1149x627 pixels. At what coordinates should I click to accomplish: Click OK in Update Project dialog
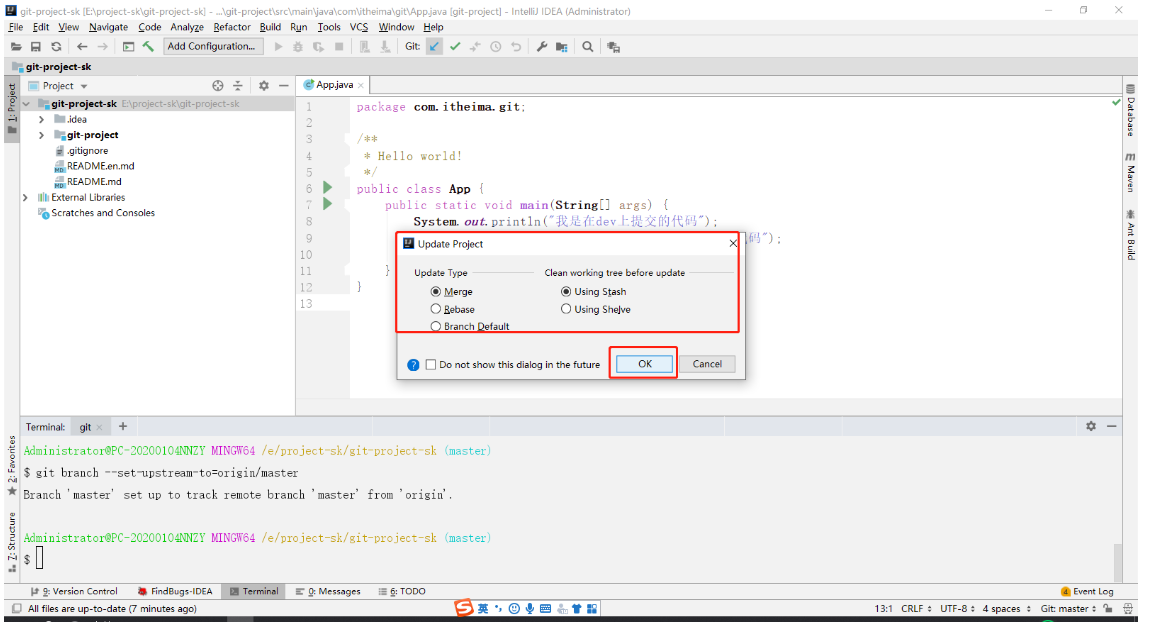[645, 364]
